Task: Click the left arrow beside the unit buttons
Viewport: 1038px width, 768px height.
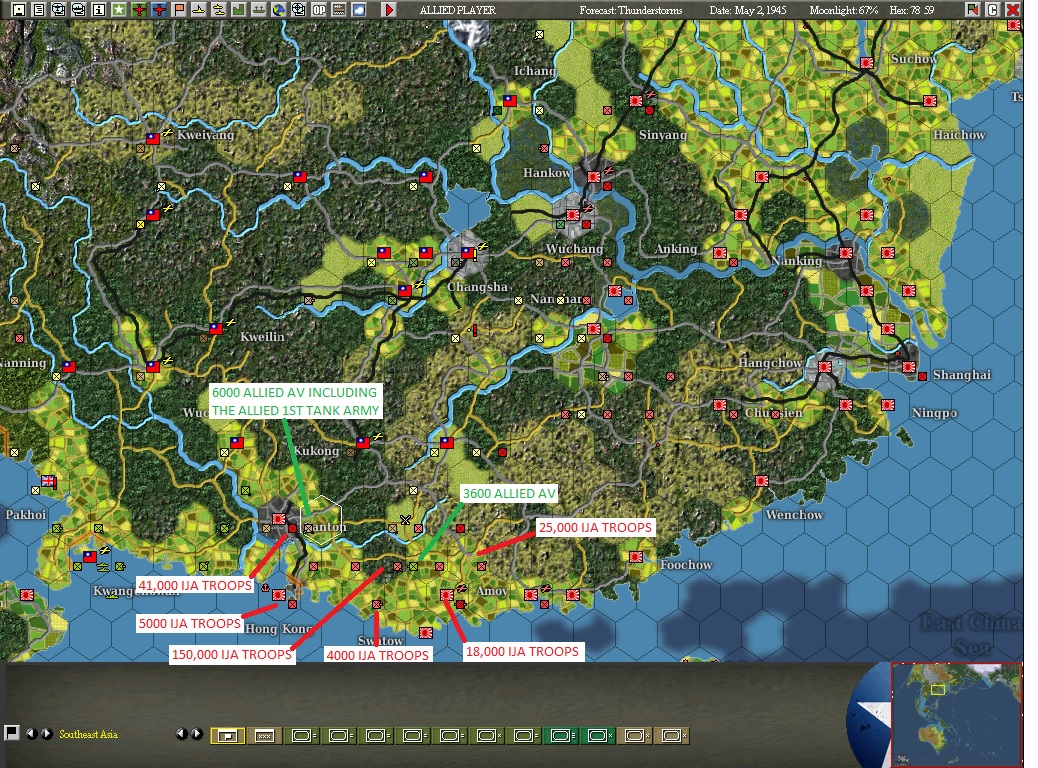Action: 181,734
